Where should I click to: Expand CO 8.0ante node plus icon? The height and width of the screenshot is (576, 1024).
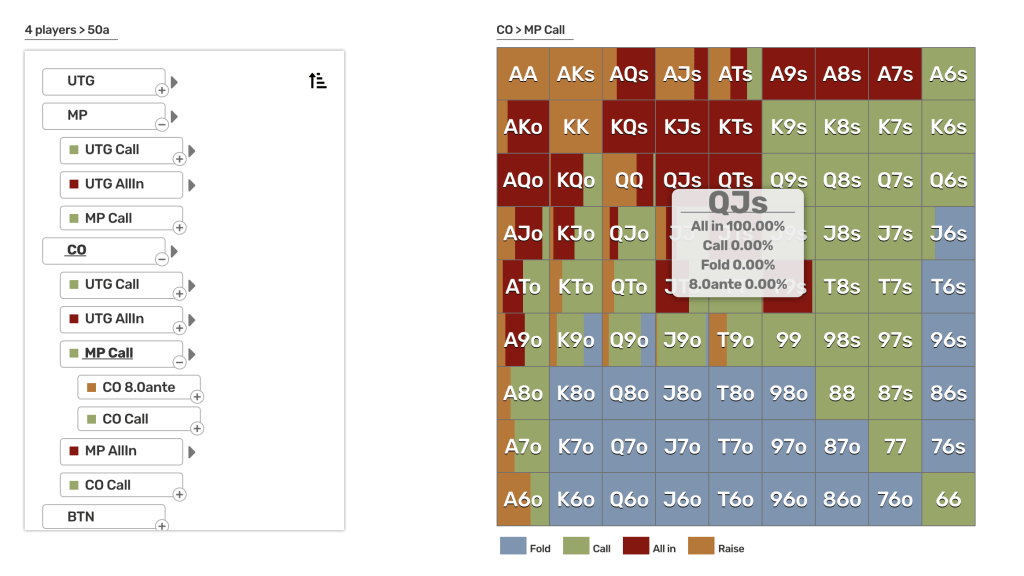coord(198,396)
